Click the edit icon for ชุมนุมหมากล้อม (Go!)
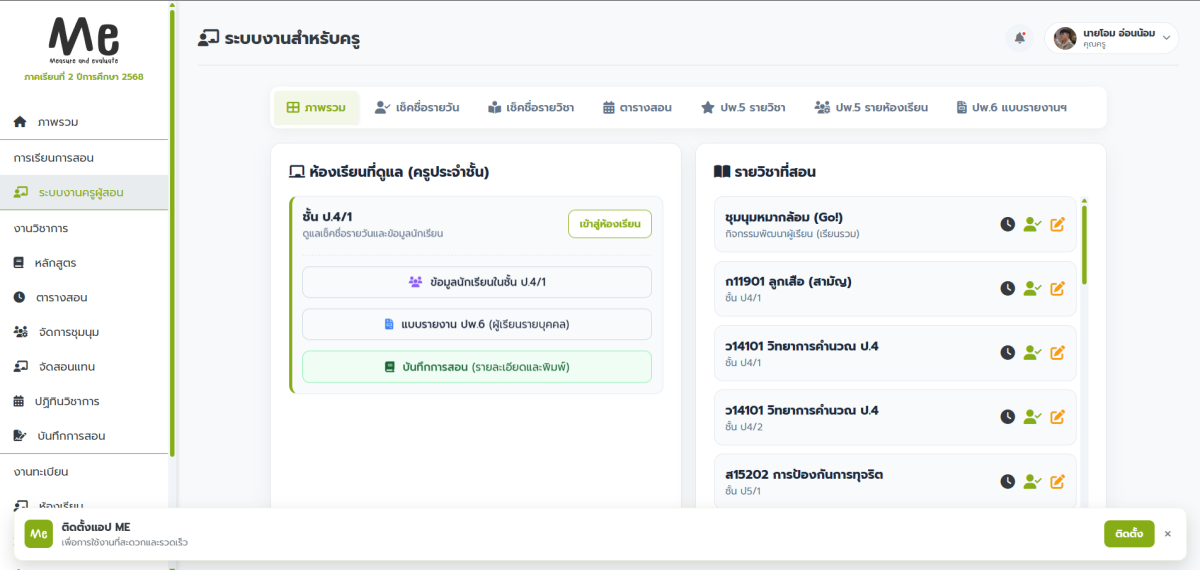 pos(1058,224)
